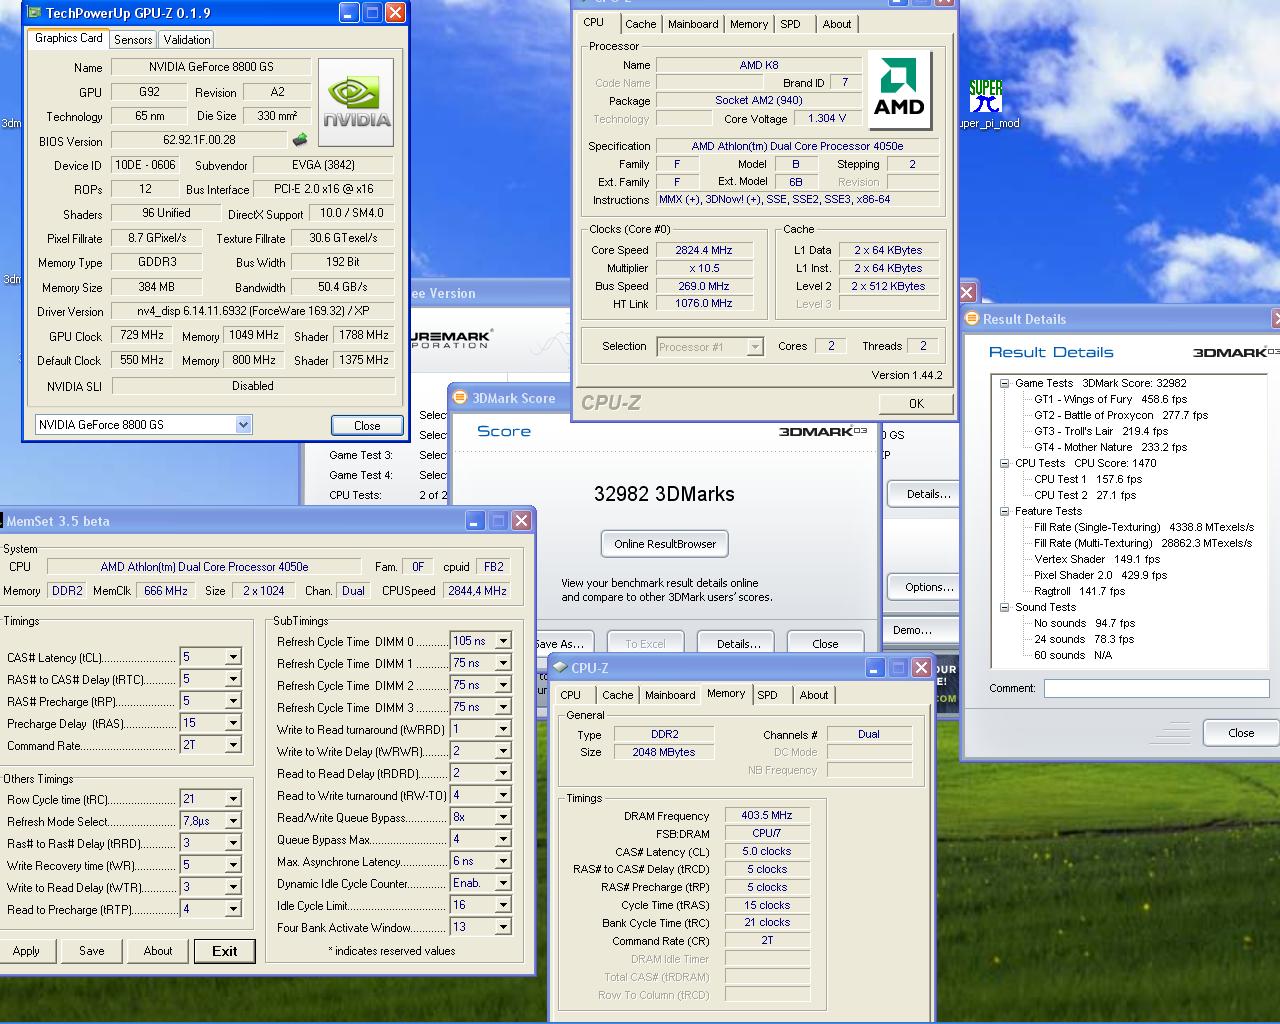Collapse the Sound Tests tree node

pos(1004,607)
